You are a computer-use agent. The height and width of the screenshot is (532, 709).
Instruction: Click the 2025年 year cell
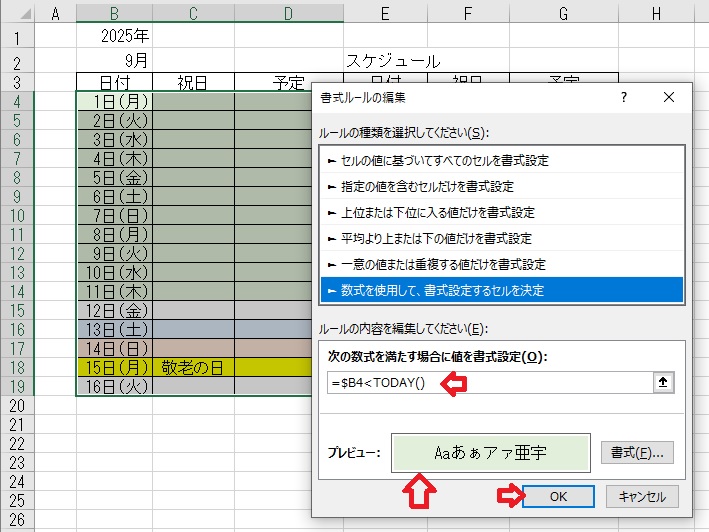pos(124,36)
